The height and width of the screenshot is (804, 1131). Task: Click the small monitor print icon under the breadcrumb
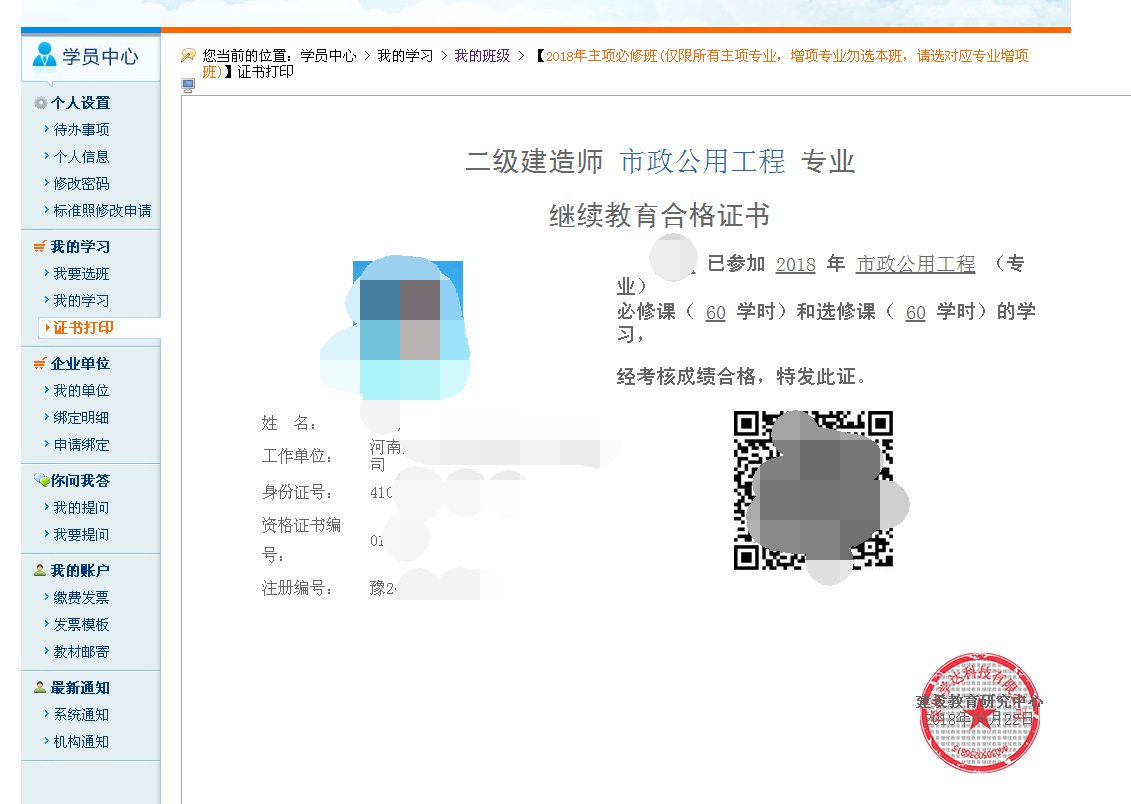[188, 86]
